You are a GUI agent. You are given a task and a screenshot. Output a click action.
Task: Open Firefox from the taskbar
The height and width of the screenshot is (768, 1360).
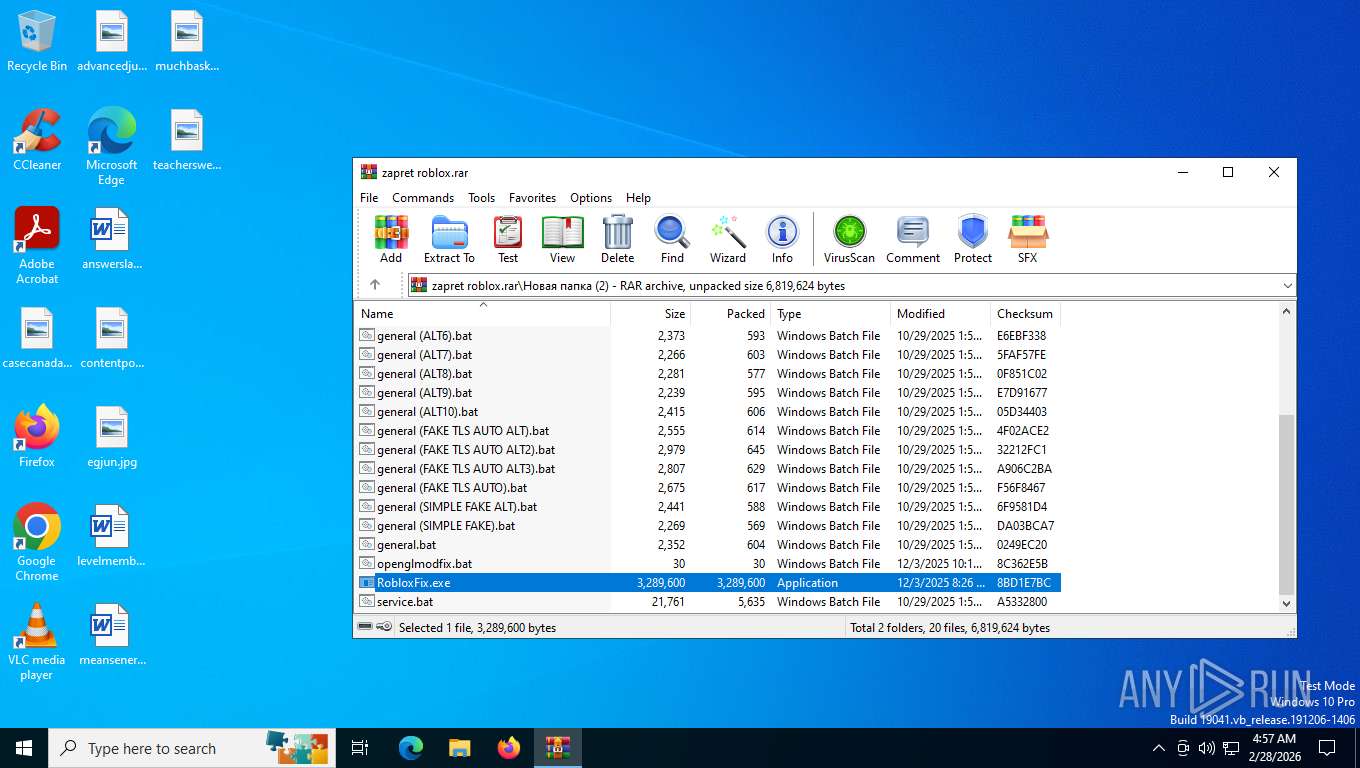click(509, 748)
